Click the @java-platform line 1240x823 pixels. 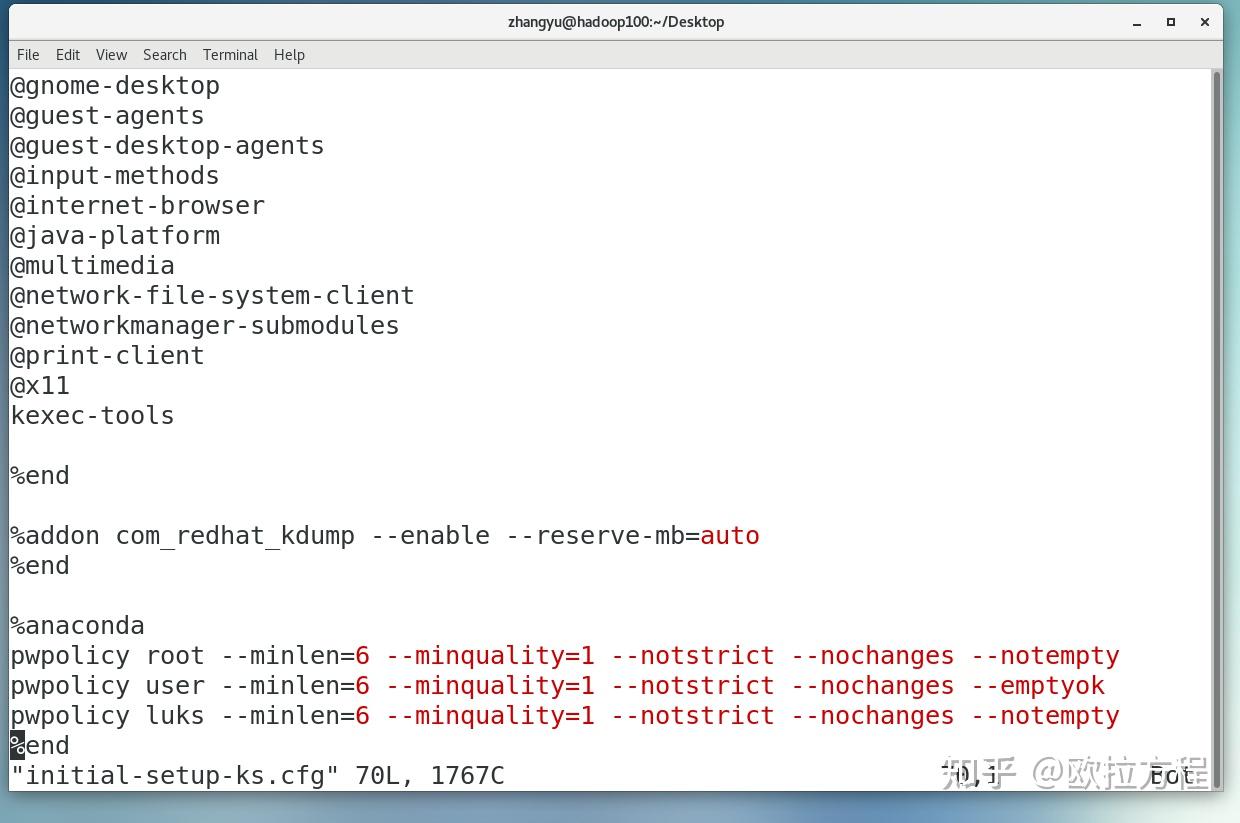[x=115, y=236]
